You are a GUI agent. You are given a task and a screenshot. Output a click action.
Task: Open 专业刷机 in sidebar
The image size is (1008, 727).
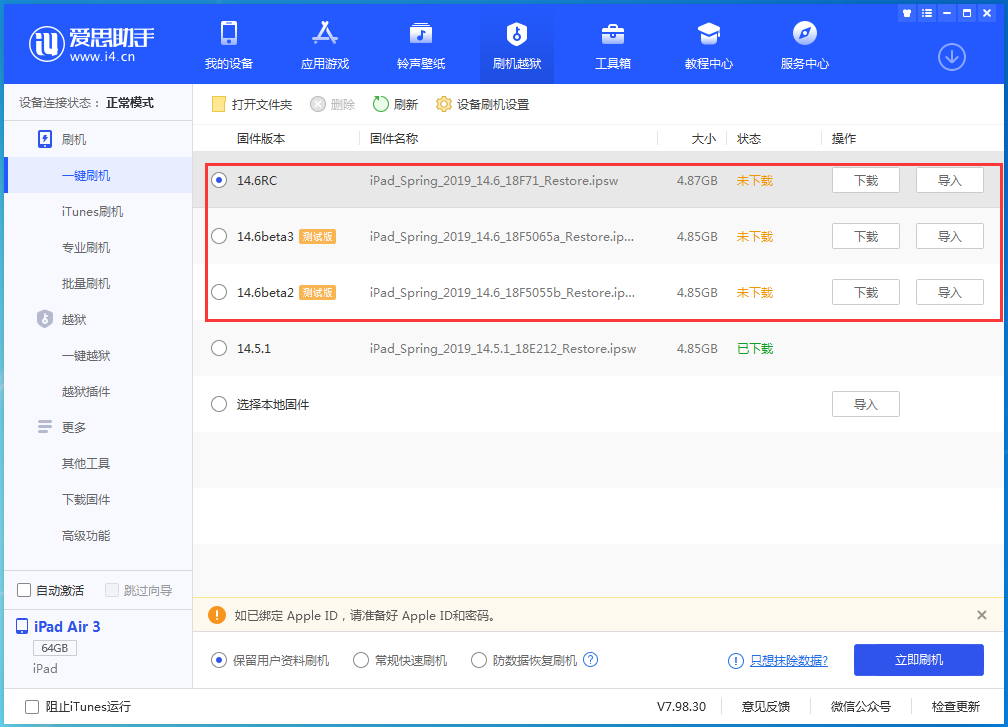(x=86, y=247)
